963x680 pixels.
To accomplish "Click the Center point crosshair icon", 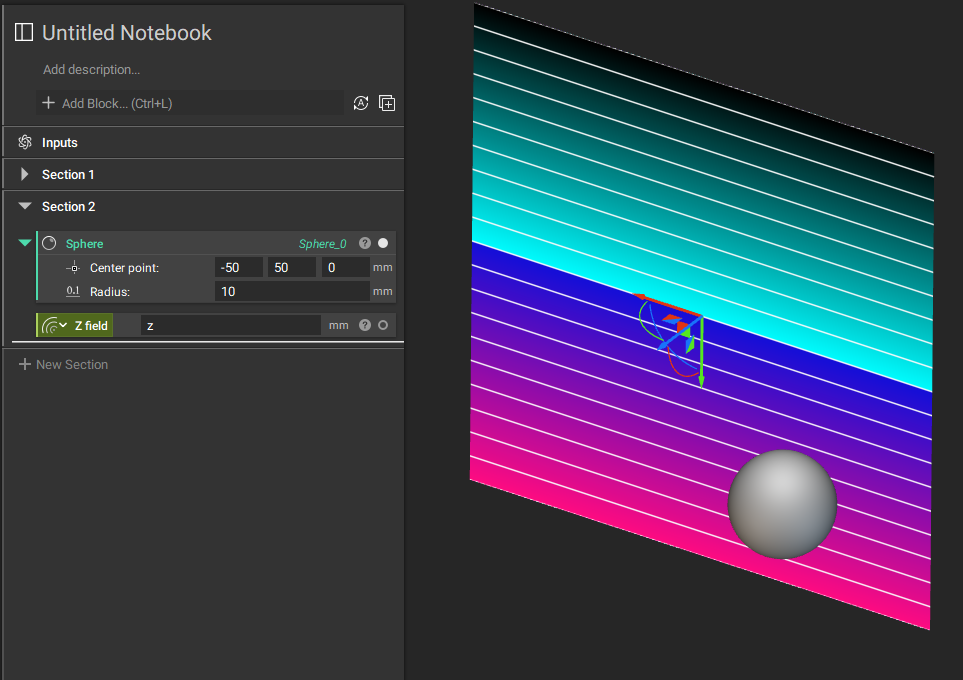I will (x=73, y=268).
